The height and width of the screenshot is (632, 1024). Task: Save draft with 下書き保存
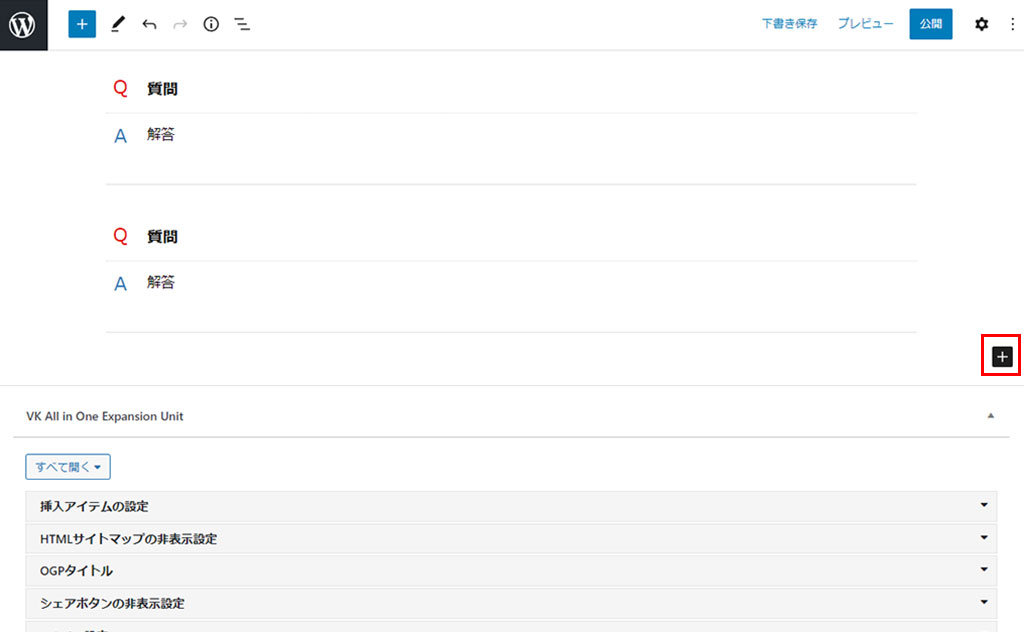click(789, 24)
